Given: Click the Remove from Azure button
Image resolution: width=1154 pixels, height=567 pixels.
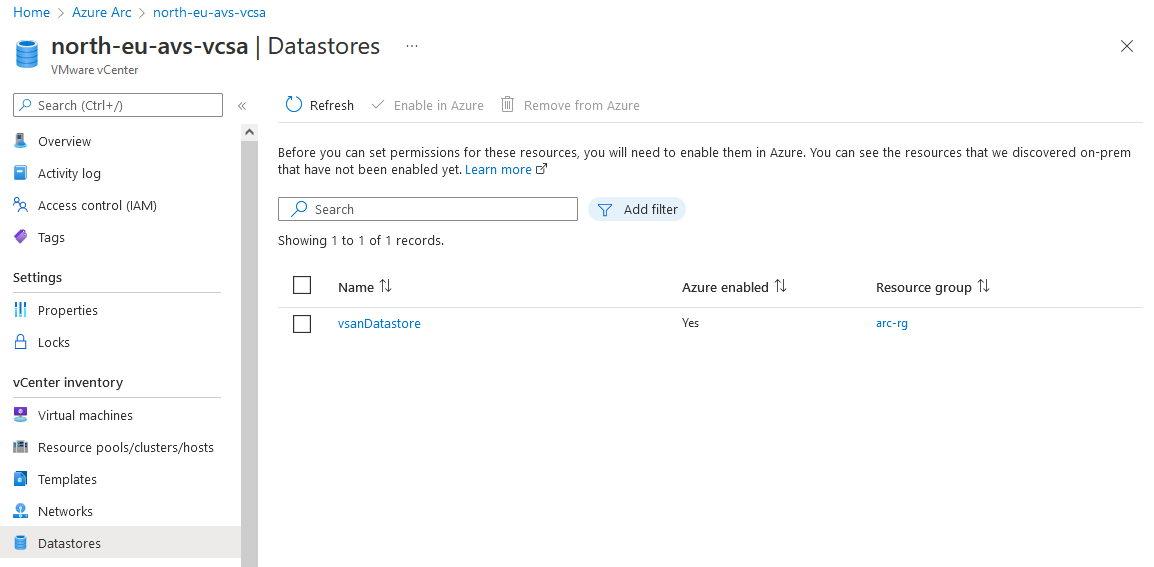Looking at the screenshot, I should click(x=570, y=105).
